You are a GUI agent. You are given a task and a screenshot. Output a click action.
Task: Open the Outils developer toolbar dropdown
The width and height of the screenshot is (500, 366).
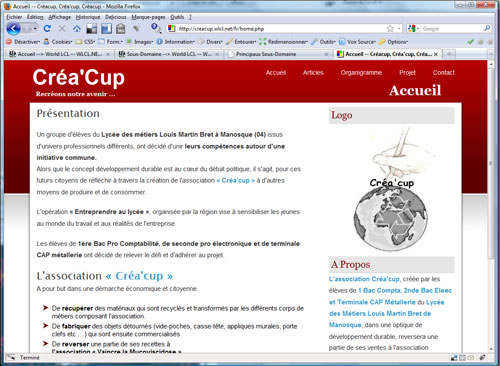tap(323, 42)
